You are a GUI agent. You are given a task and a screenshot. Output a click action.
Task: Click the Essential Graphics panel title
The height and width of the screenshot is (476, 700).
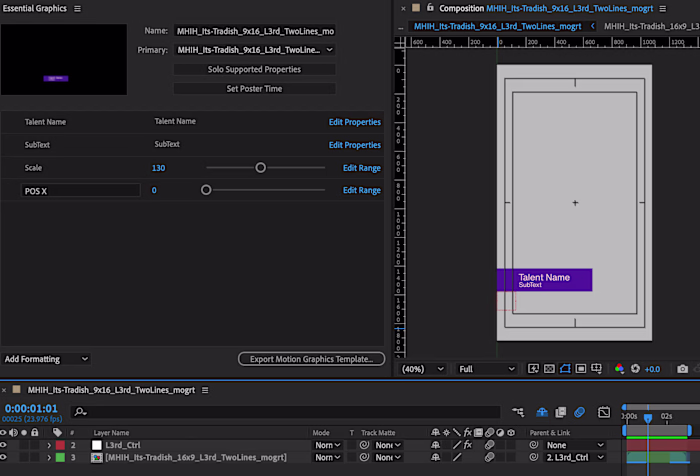click(34, 8)
